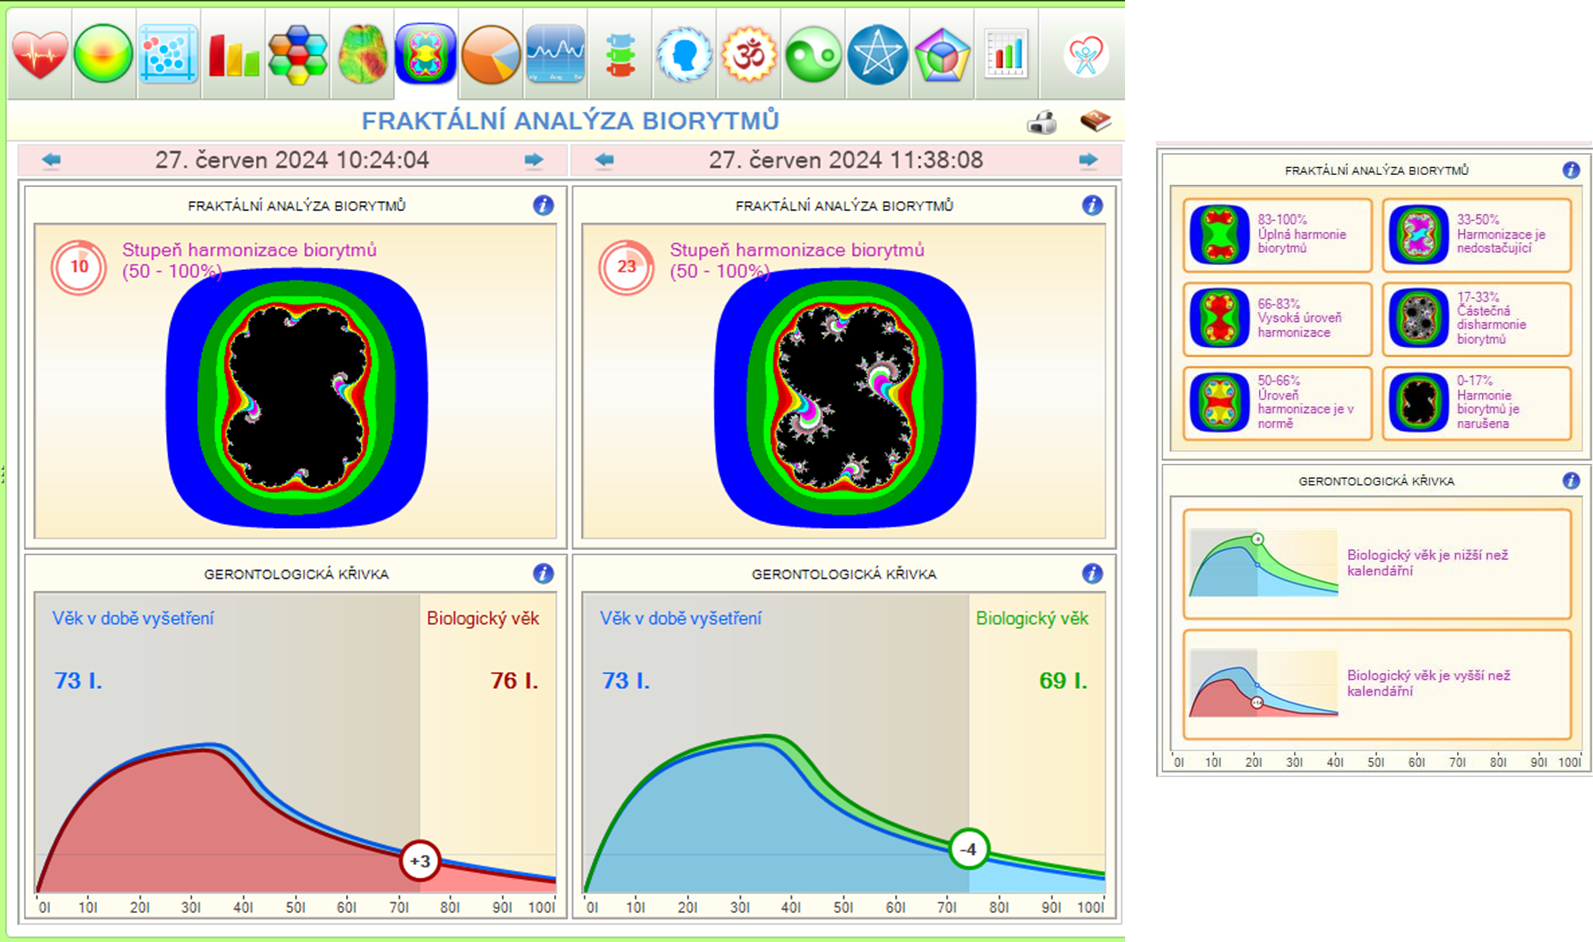Show info for left fractal analysis panel
Image resolution: width=1593 pixels, height=942 pixels.
click(x=543, y=205)
